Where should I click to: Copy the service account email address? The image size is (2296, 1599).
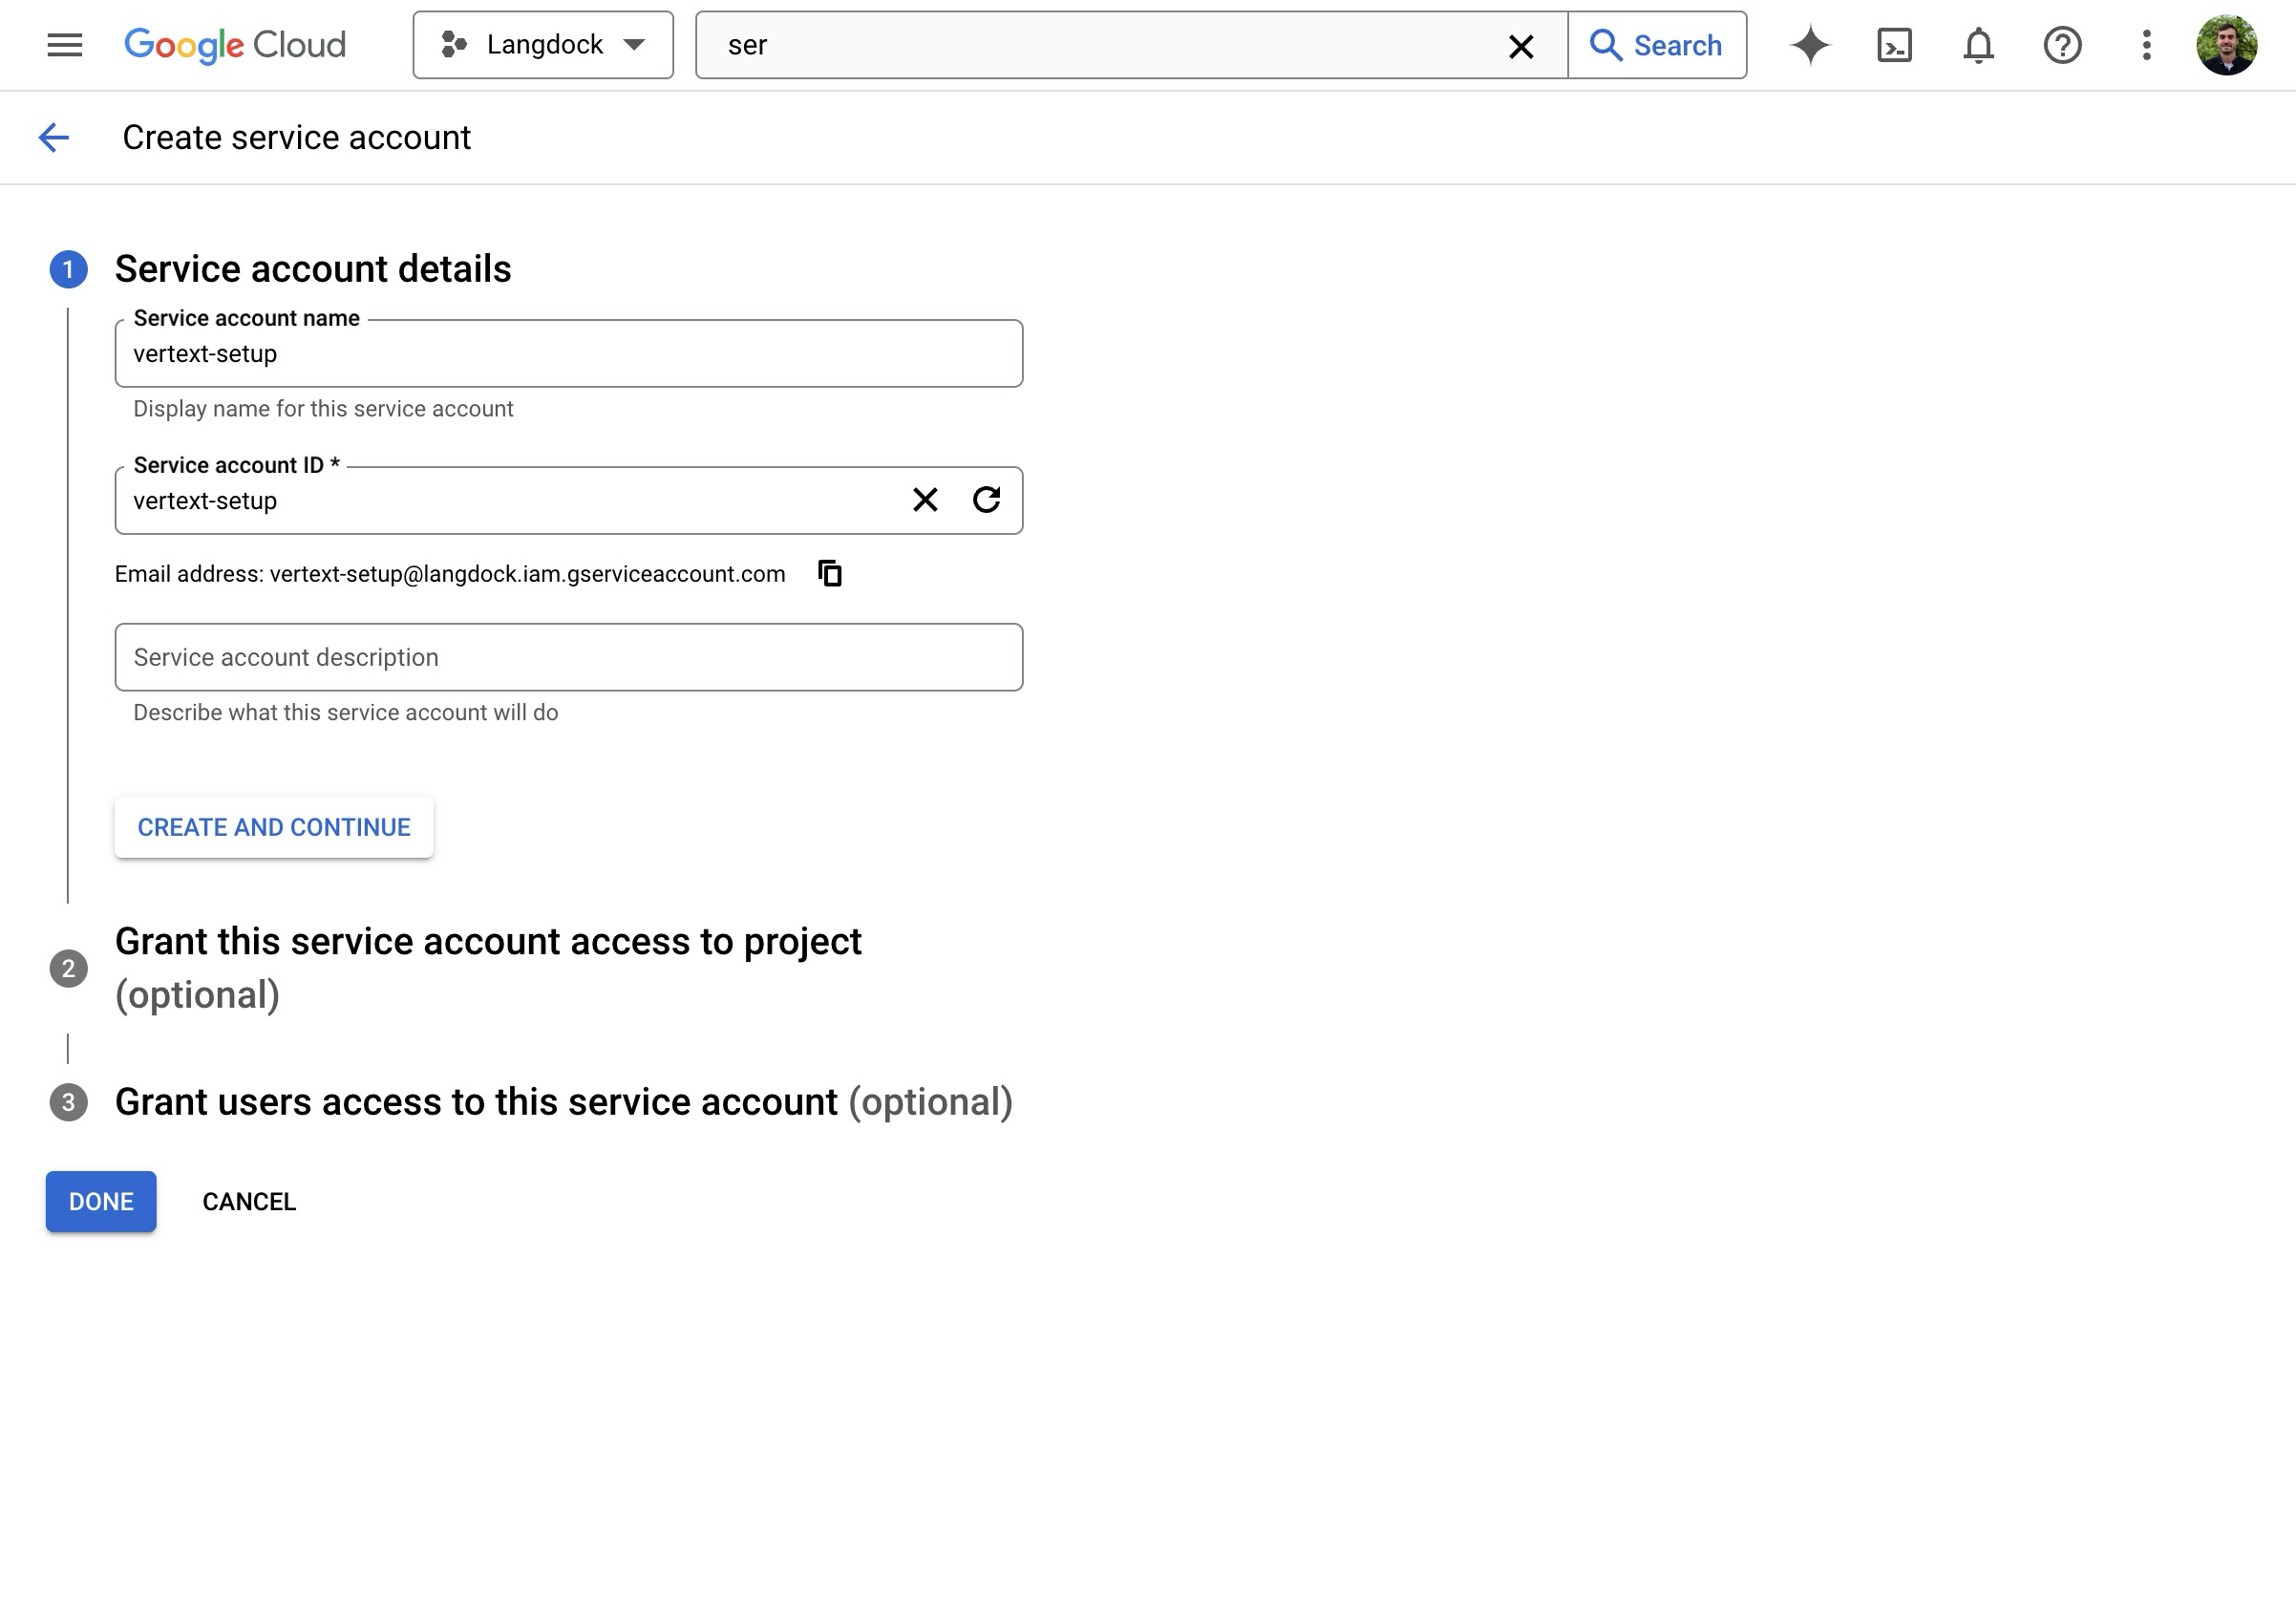click(830, 573)
